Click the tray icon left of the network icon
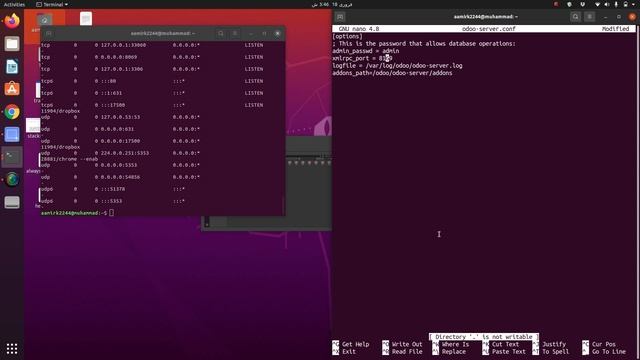The image size is (640, 360). (x=582, y=4)
